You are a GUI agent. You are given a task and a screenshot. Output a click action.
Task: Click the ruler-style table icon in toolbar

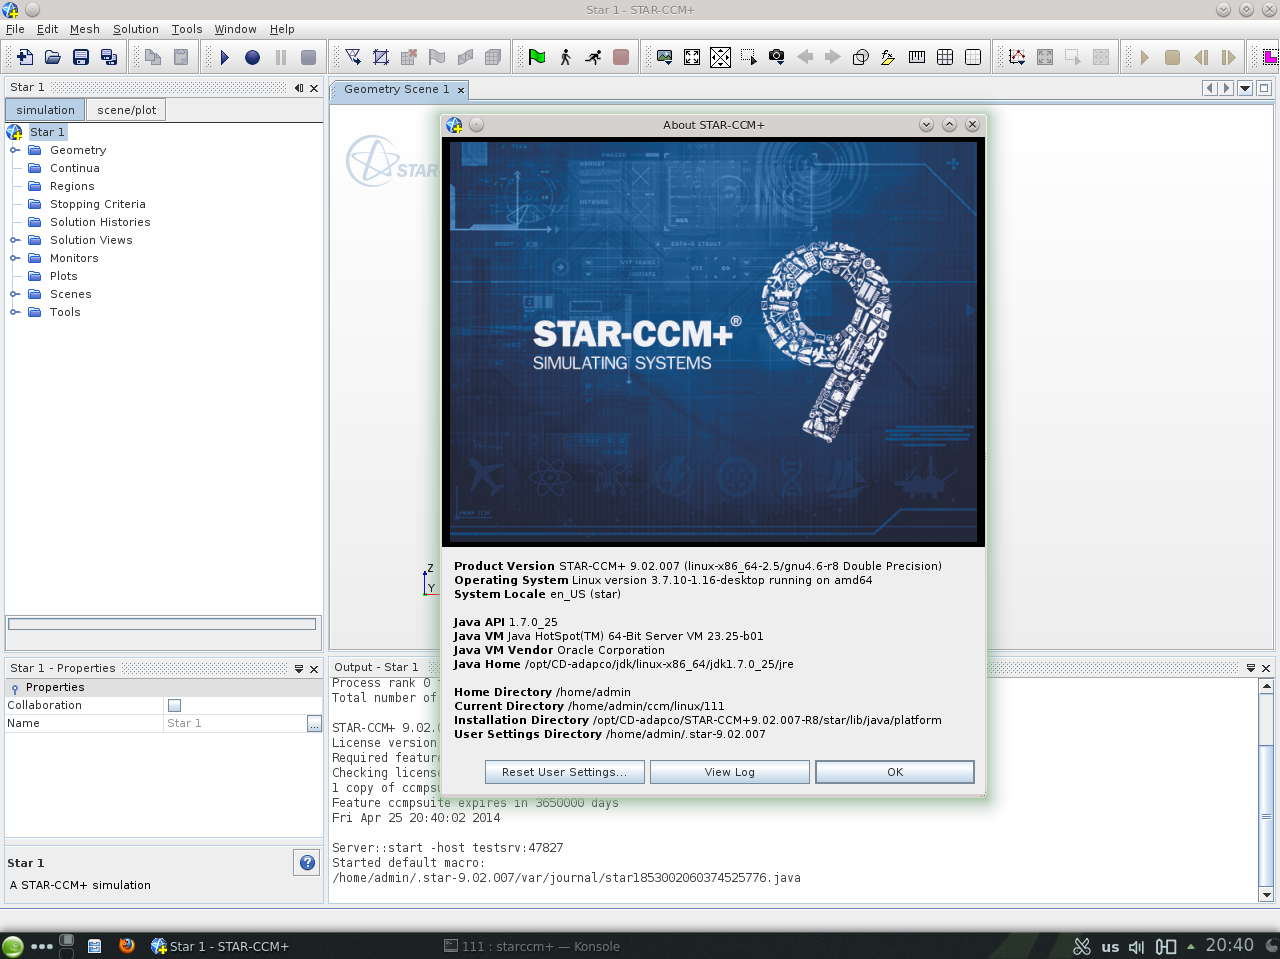(x=917, y=57)
